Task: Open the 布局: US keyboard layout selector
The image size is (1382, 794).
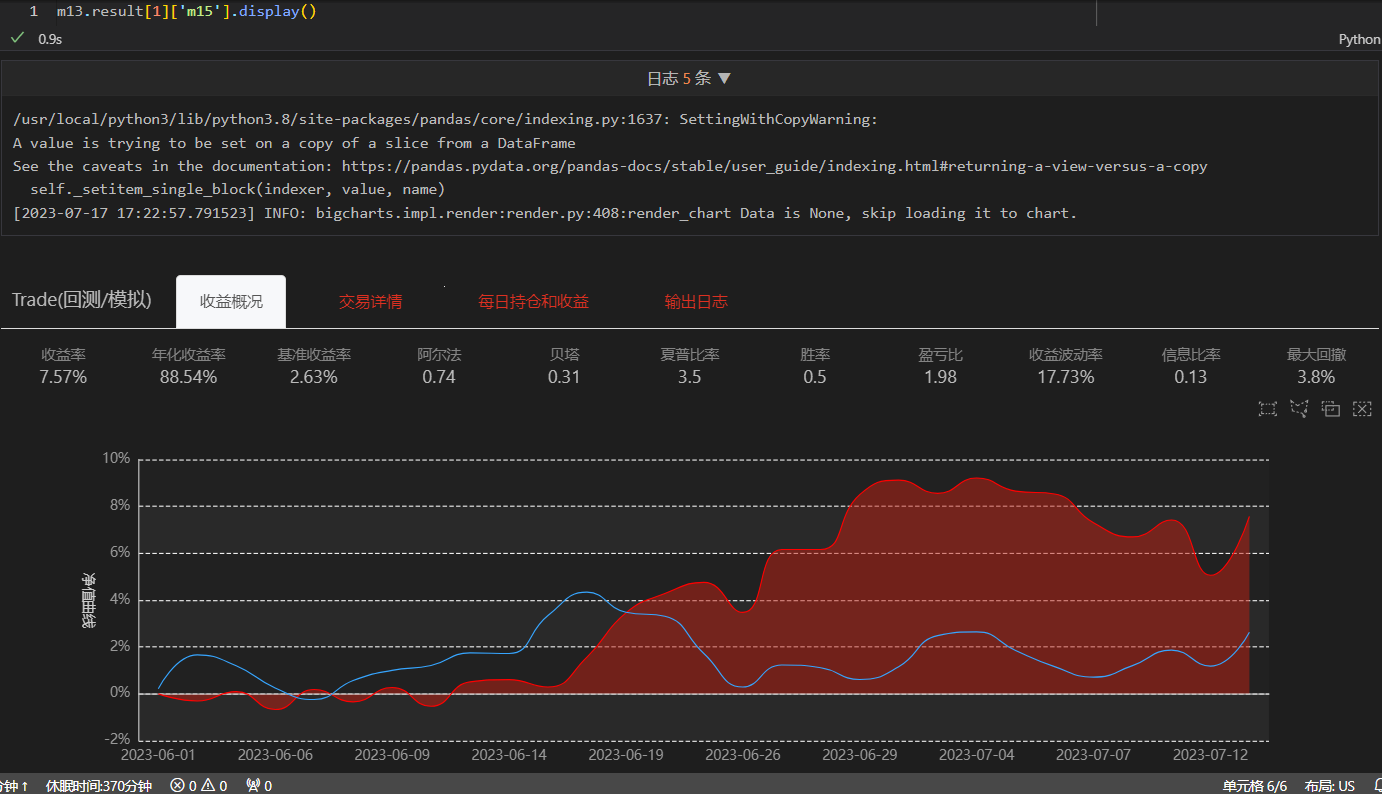Action: pyautogui.click(x=1330, y=786)
